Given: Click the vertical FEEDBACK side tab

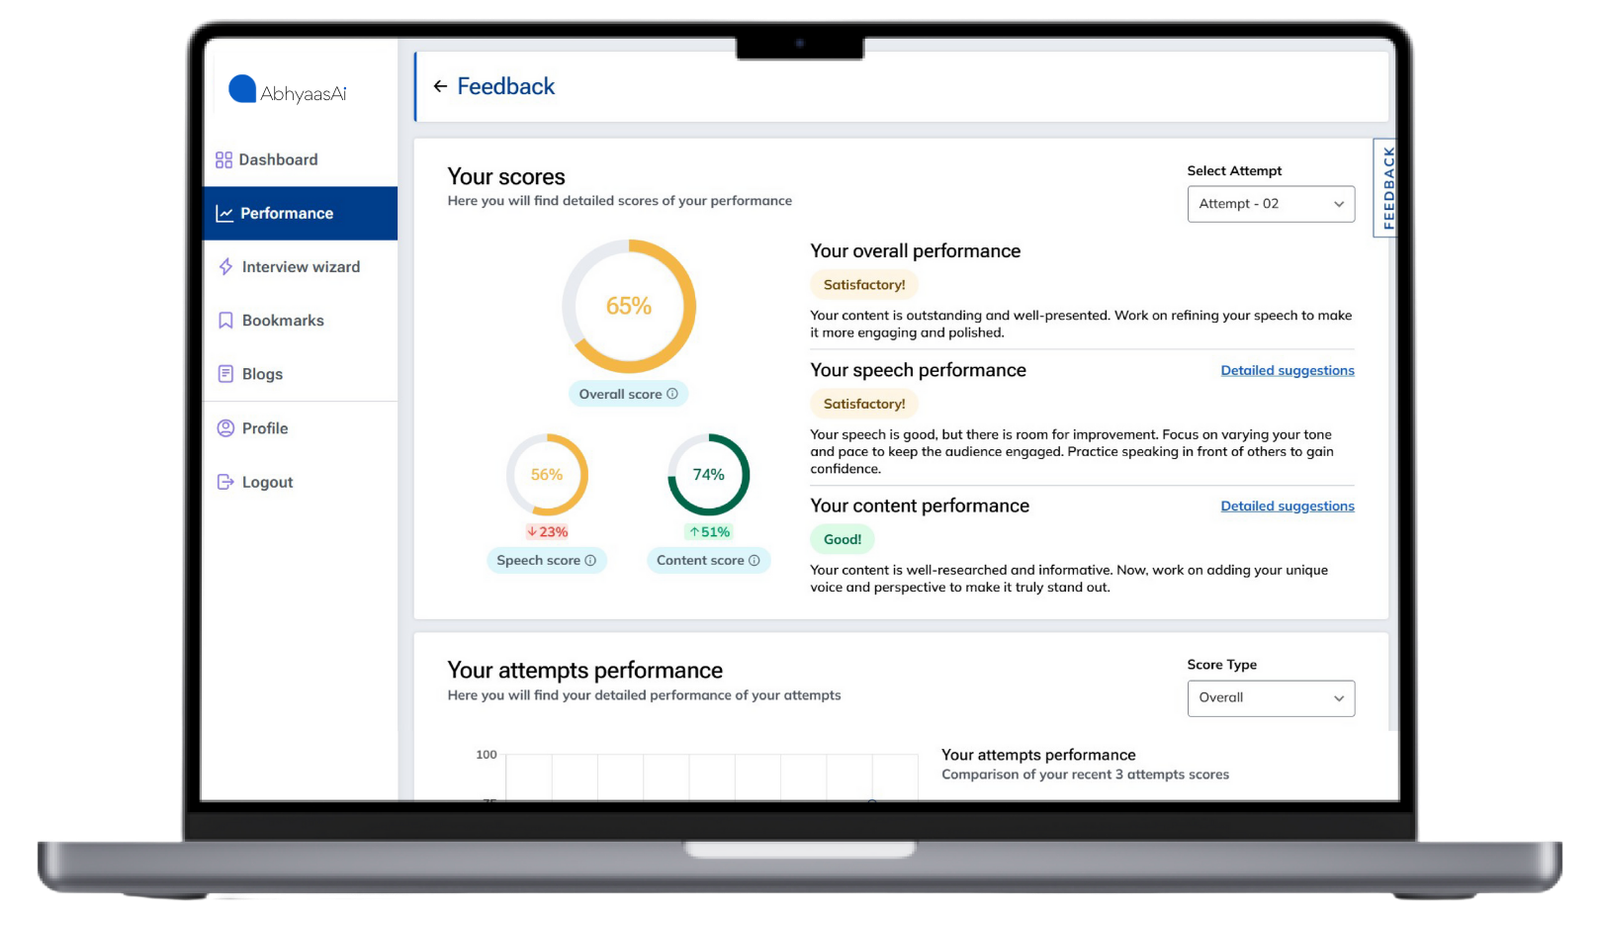Looking at the screenshot, I should click(x=1387, y=187).
